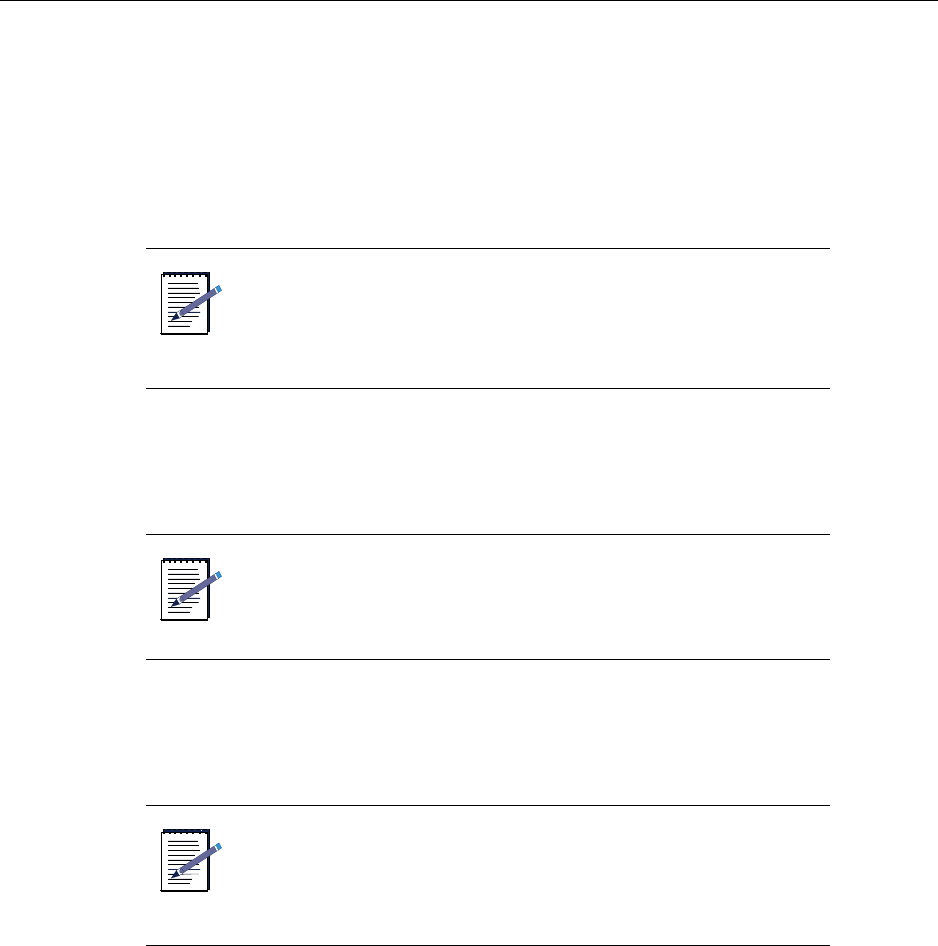Click the empty text area of the first note box
938x946 pixels.
click(x=520, y=318)
